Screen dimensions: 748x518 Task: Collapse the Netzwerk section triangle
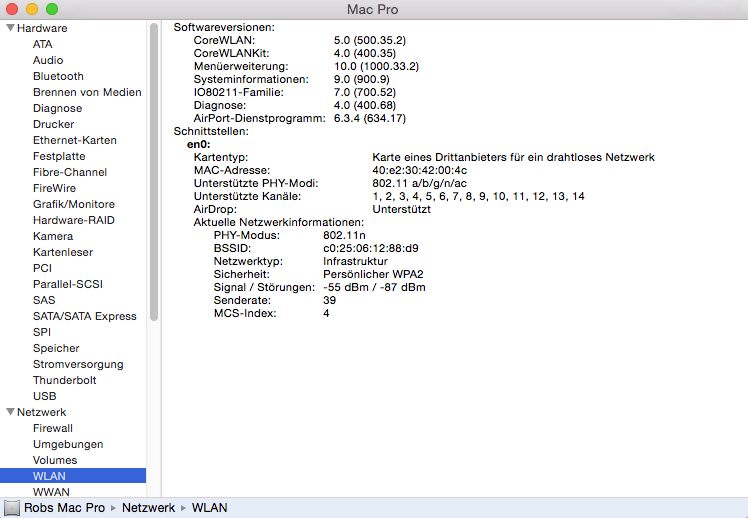click(x=10, y=412)
